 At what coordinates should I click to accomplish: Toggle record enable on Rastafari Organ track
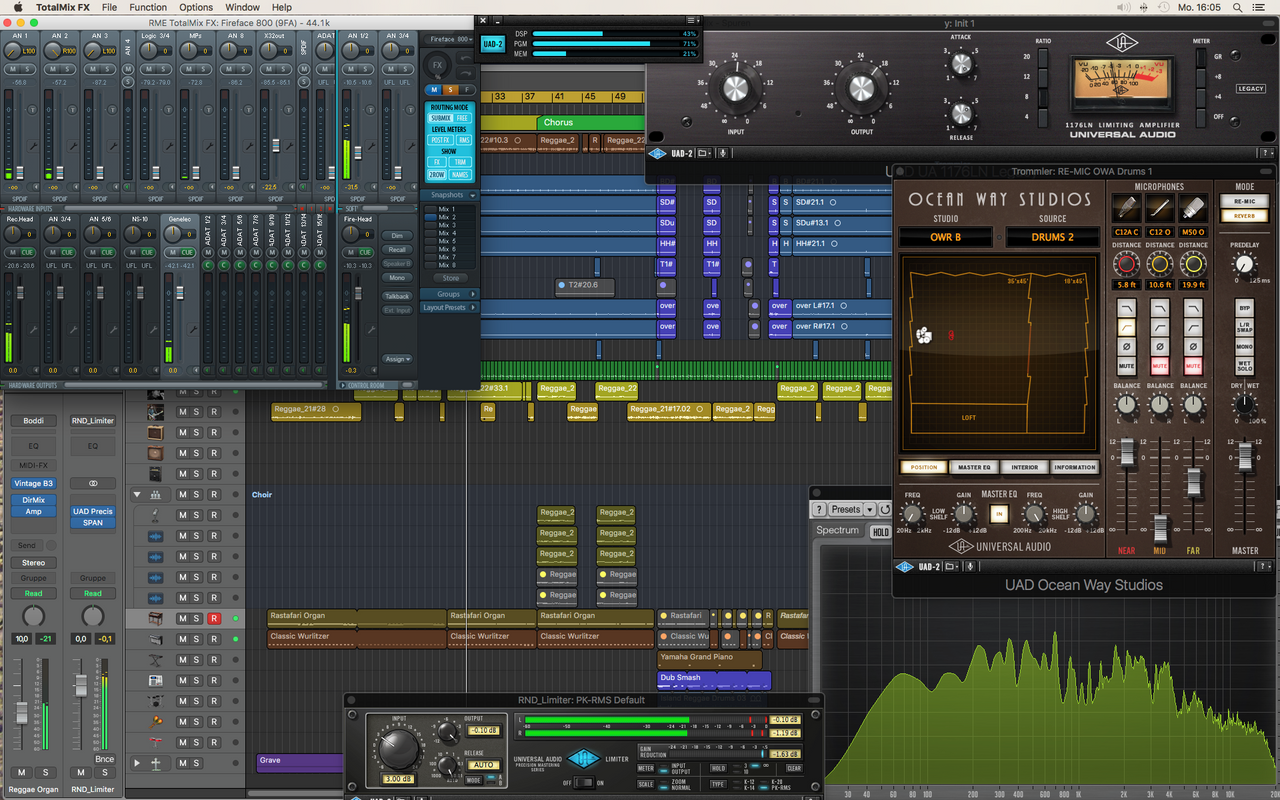[x=213, y=618]
